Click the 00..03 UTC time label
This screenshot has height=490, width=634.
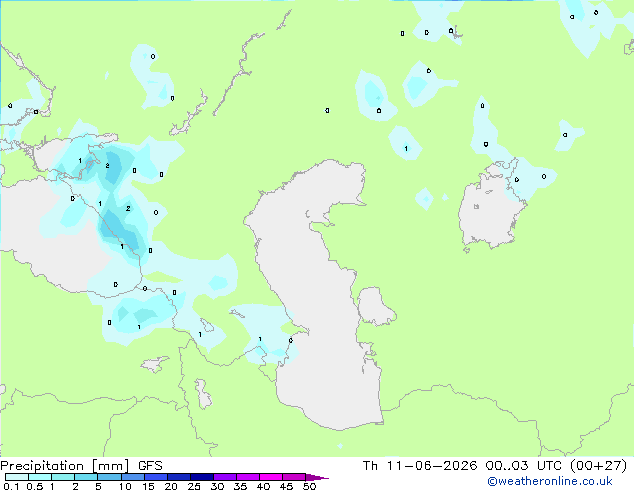pyautogui.click(x=524, y=466)
